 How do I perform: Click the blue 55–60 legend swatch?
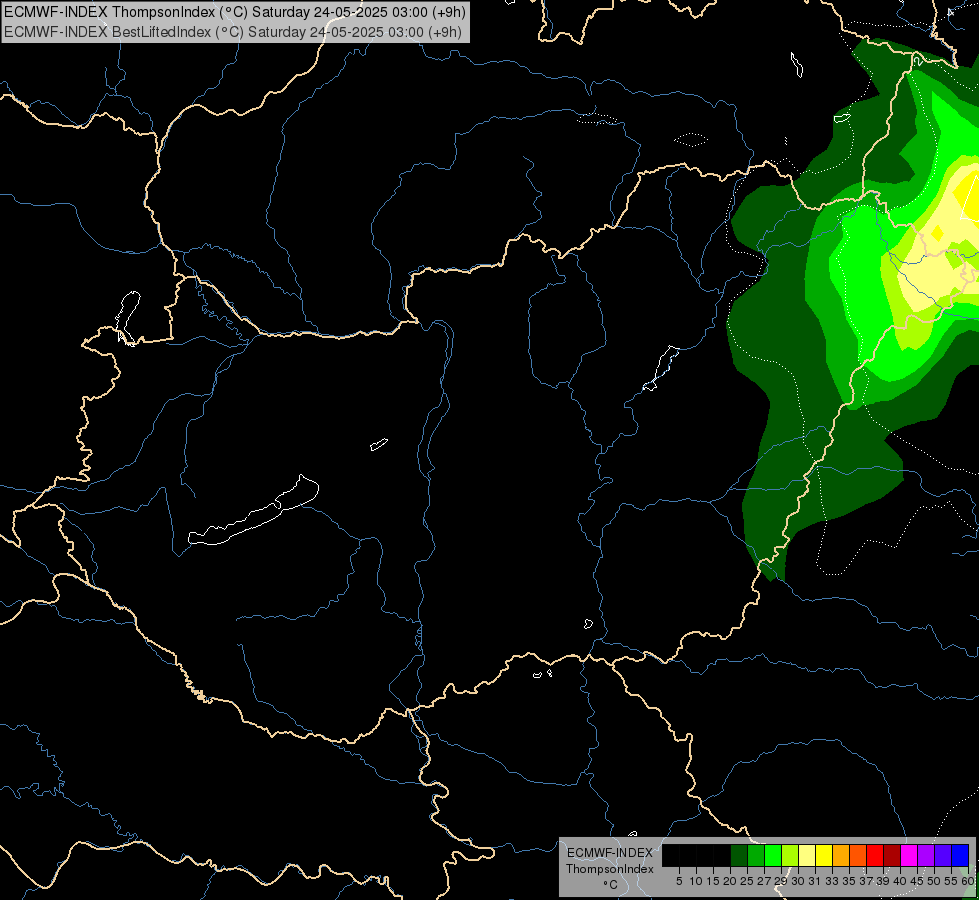[960, 856]
